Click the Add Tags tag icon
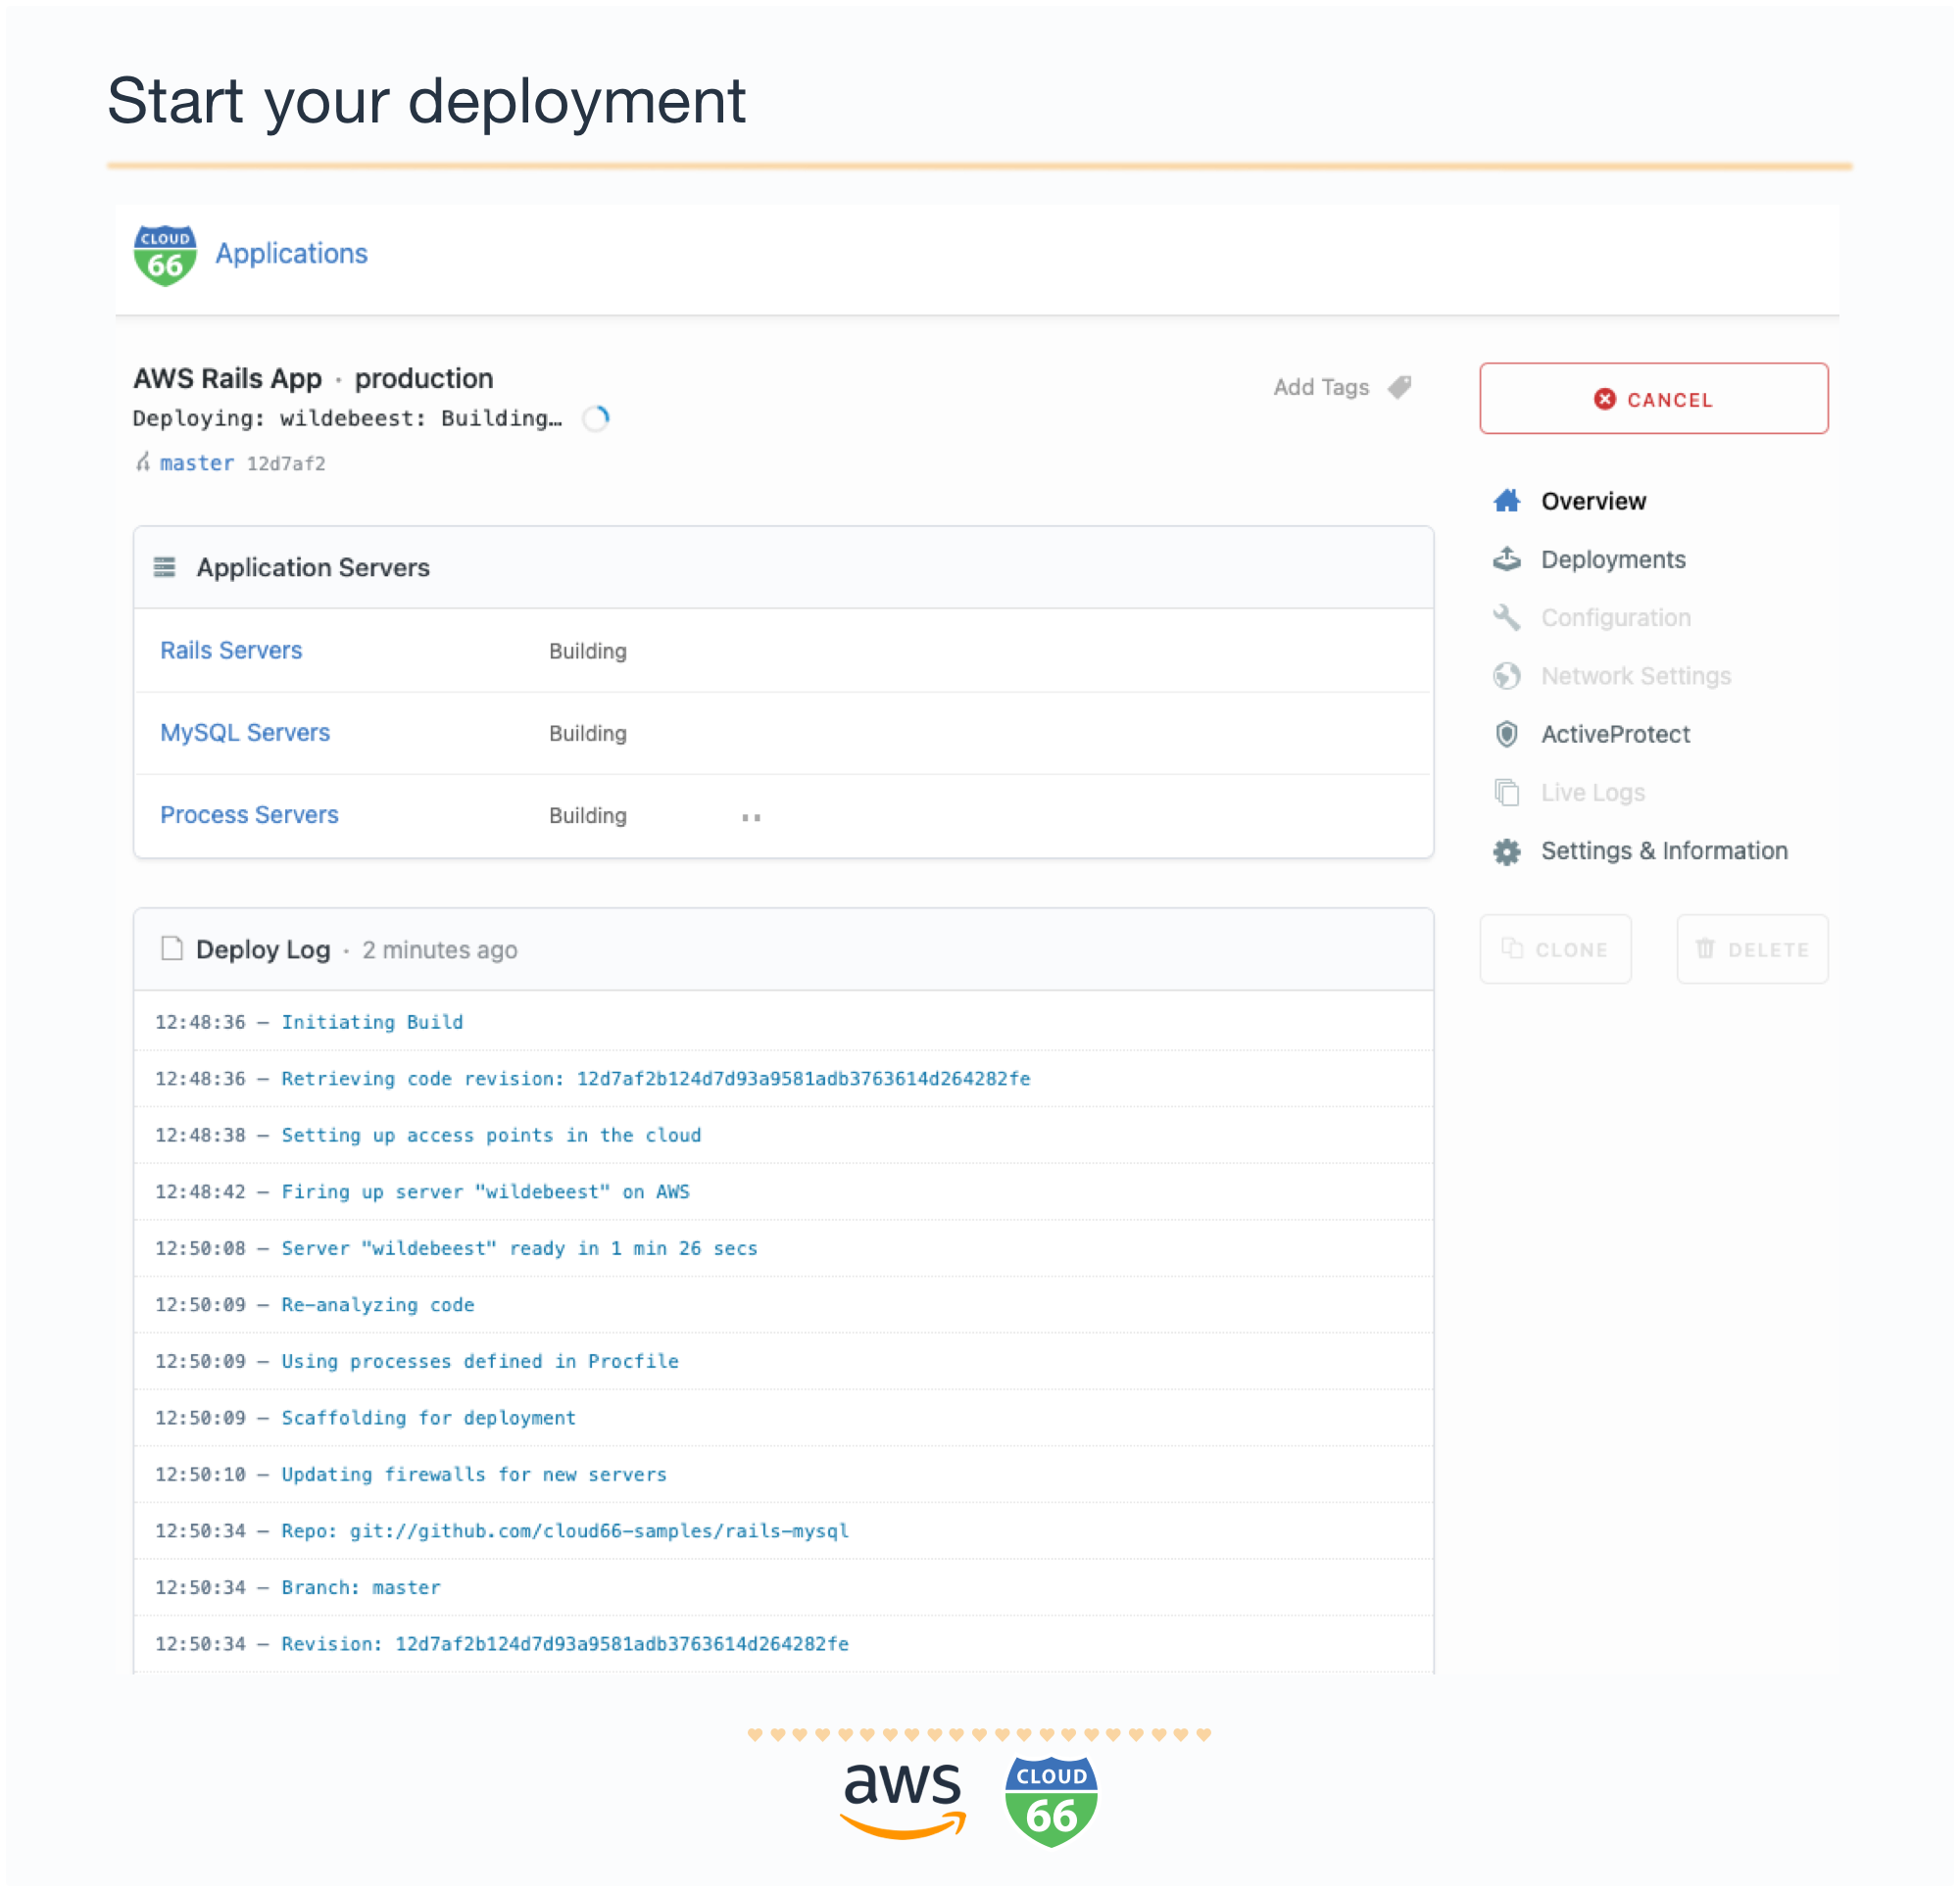Screen dimensions: 1960x1892 point(1400,387)
